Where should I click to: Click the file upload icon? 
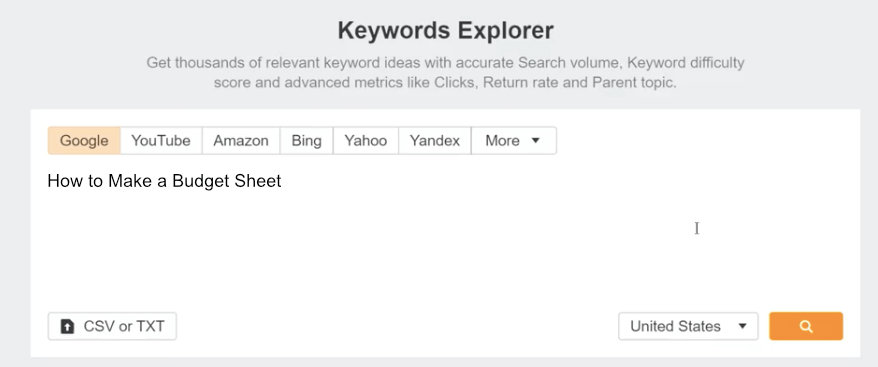[x=67, y=326]
